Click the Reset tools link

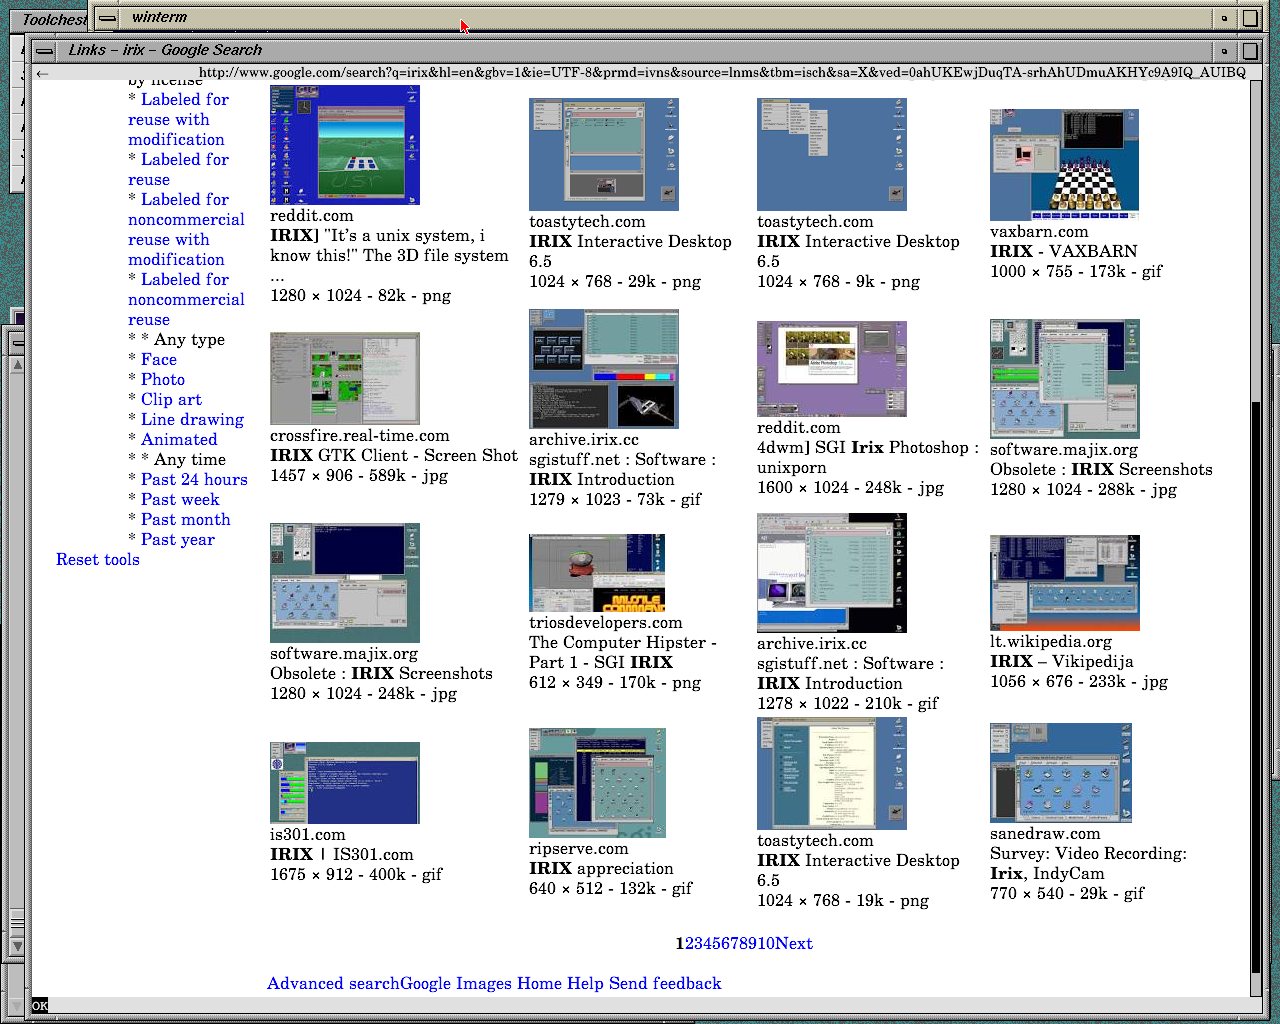pos(98,560)
